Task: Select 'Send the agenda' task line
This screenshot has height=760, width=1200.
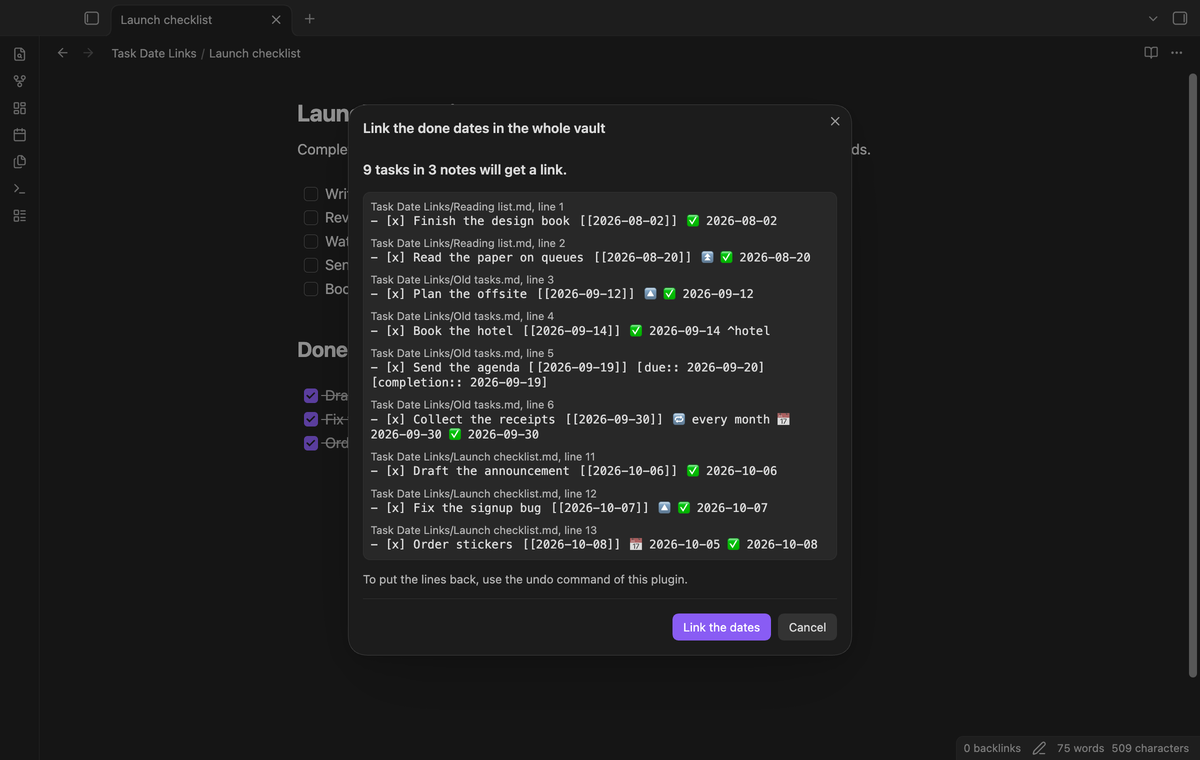Action: 567,375
